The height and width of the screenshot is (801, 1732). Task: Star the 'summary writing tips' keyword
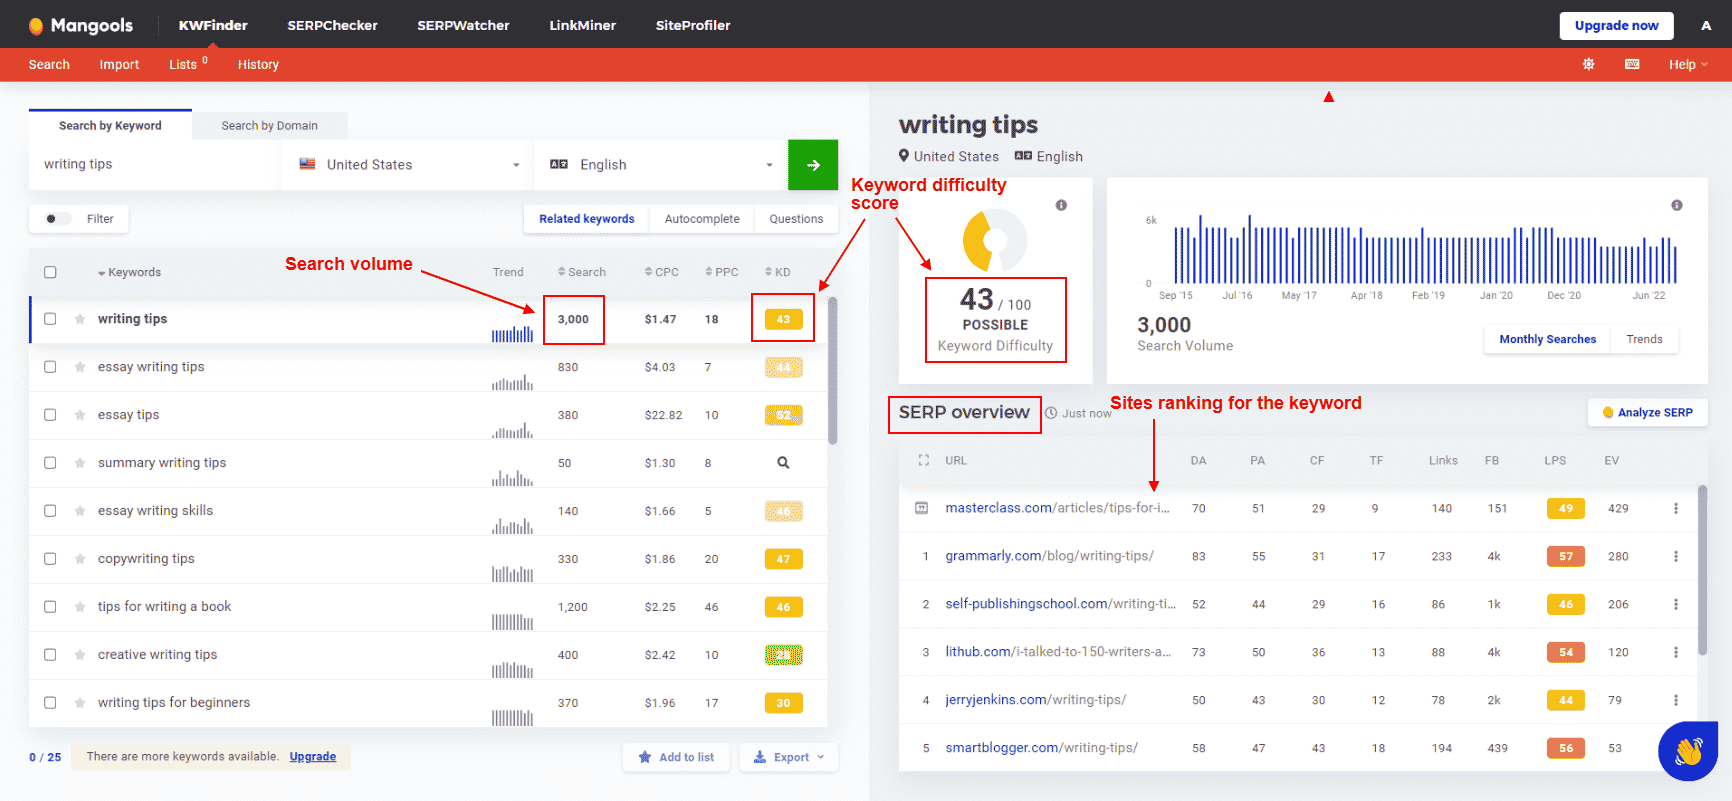click(x=80, y=463)
